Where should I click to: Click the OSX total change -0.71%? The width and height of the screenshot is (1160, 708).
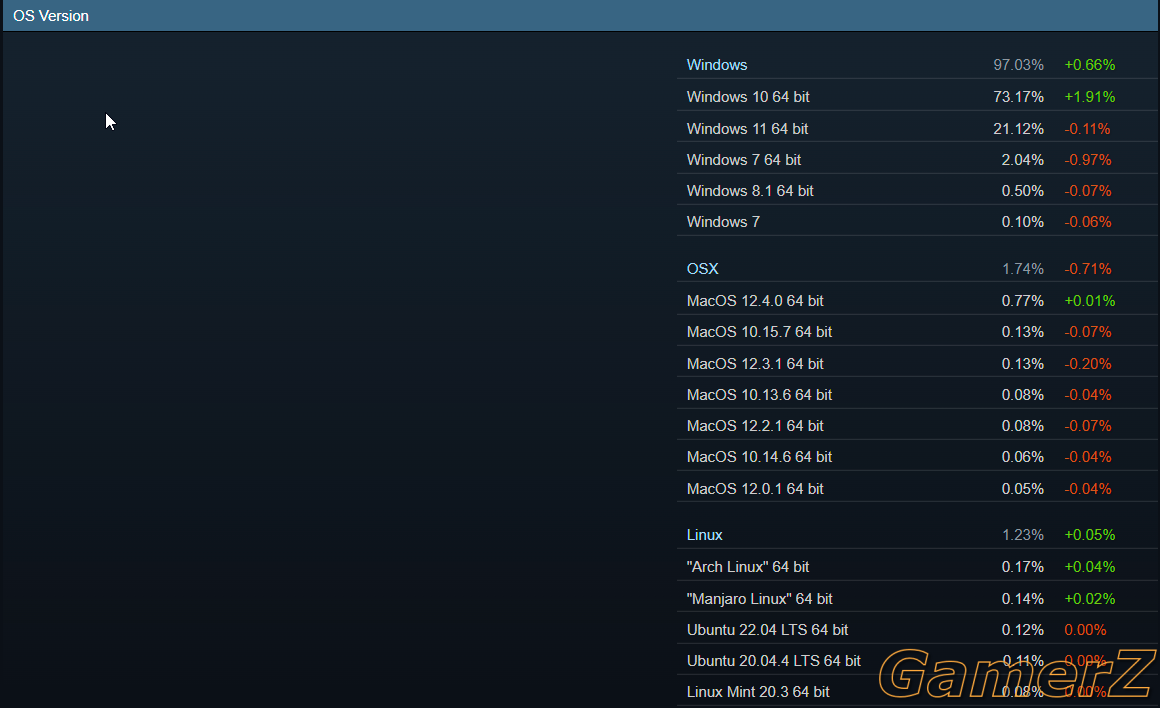pyautogui.click(x=1088, y=269)
